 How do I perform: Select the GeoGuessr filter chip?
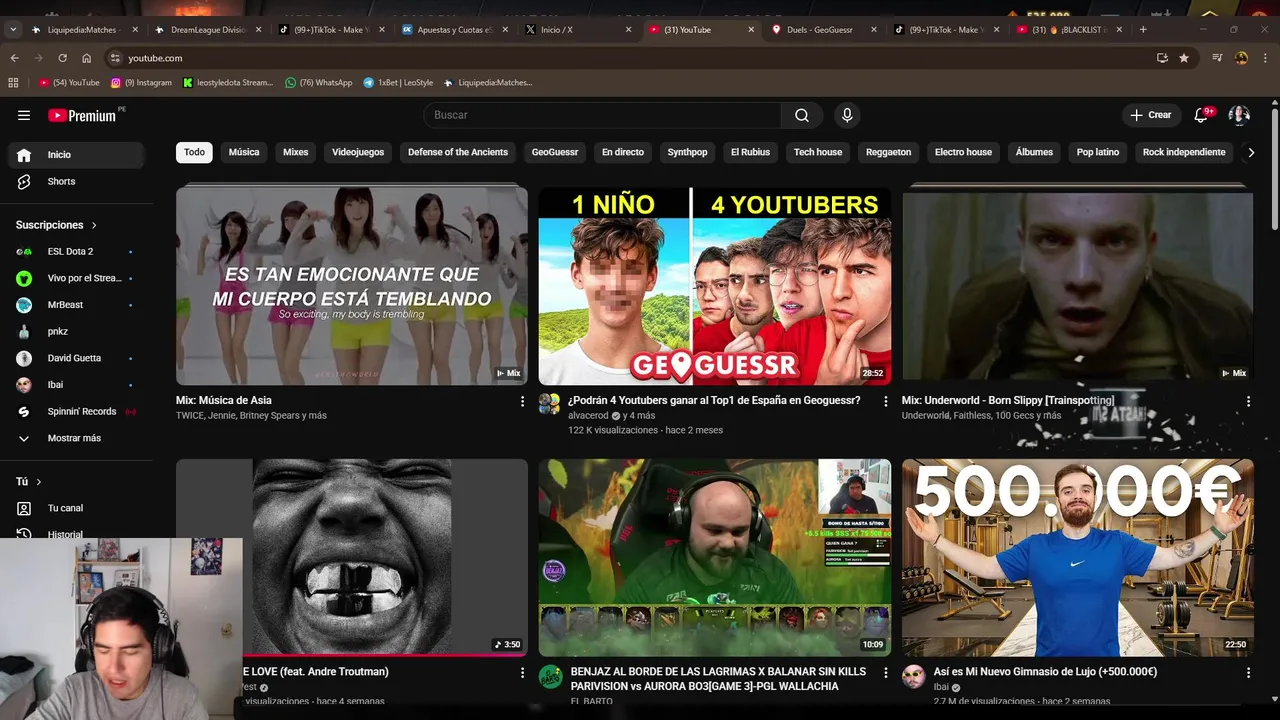[555, 152]
